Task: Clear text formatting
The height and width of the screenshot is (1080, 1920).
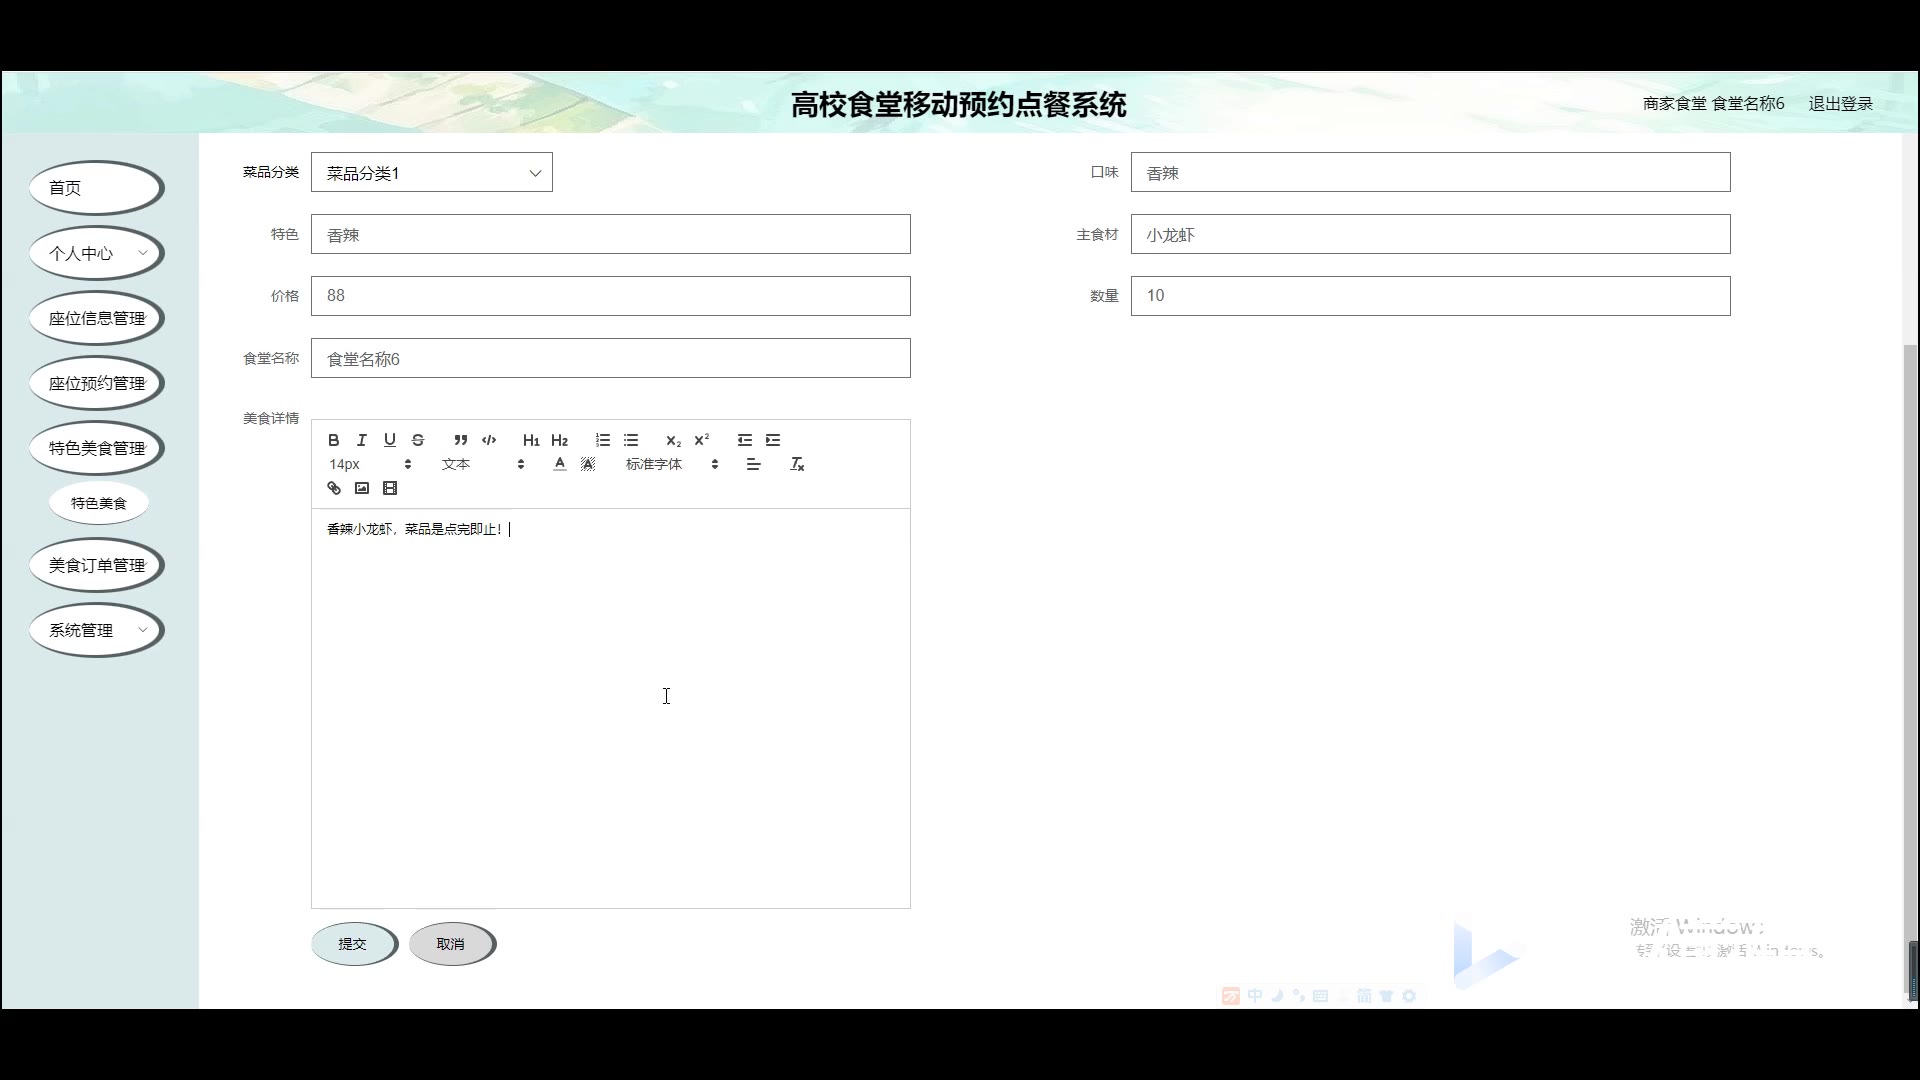Action: (797, 464)
